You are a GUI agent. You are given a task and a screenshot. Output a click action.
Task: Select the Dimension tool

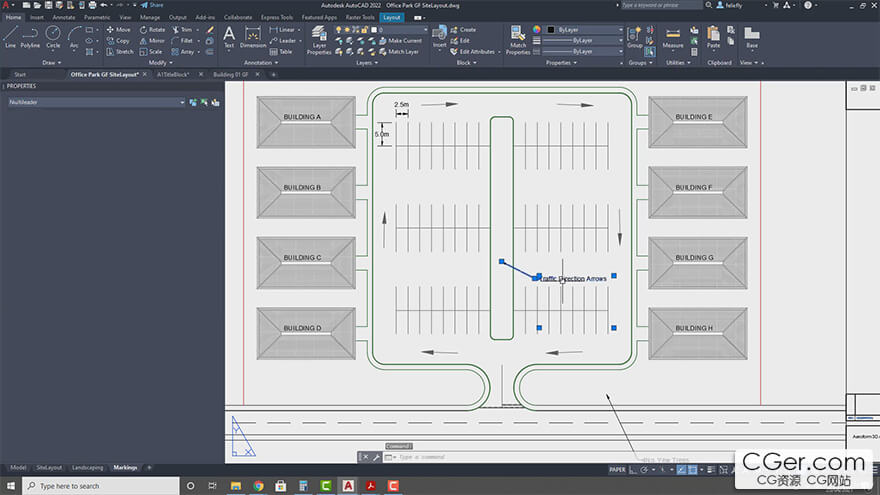tap(253, 37)
